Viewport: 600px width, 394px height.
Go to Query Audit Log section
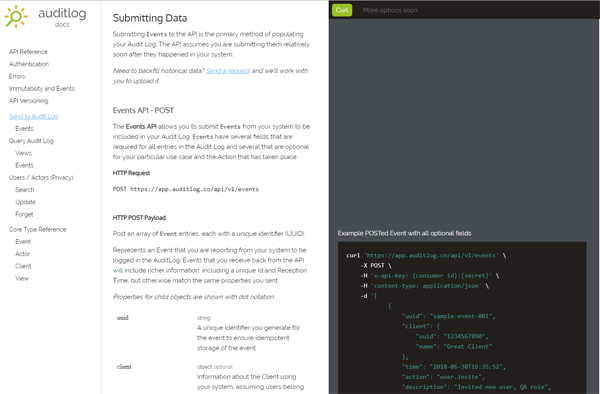(x=31, y=141)
